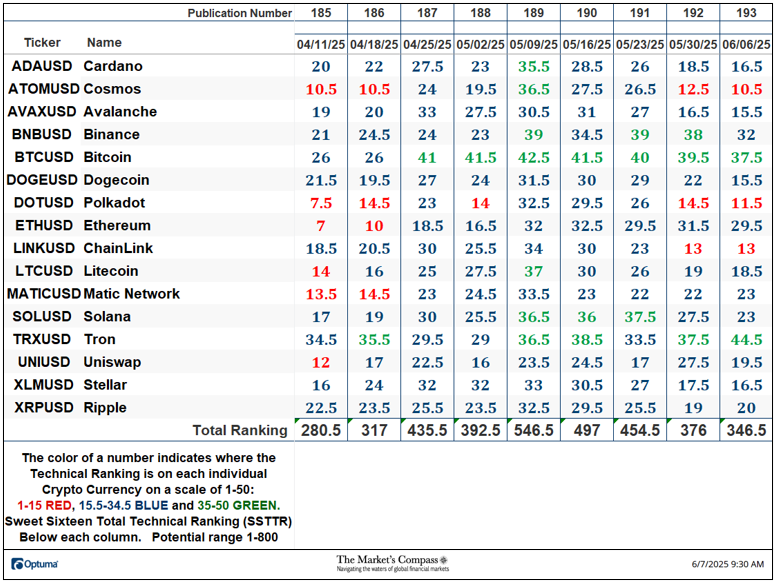774x581 pixels.
Task: Click The Market's Compass logo
Action: point(392,563)
